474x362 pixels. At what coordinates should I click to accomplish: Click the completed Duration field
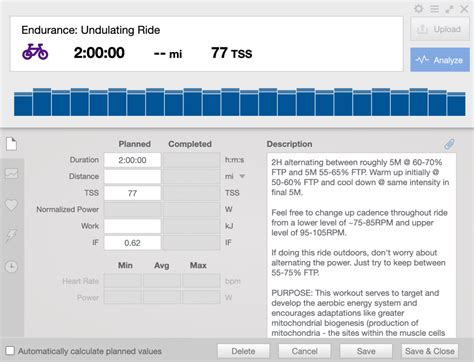tap(192, 160)
